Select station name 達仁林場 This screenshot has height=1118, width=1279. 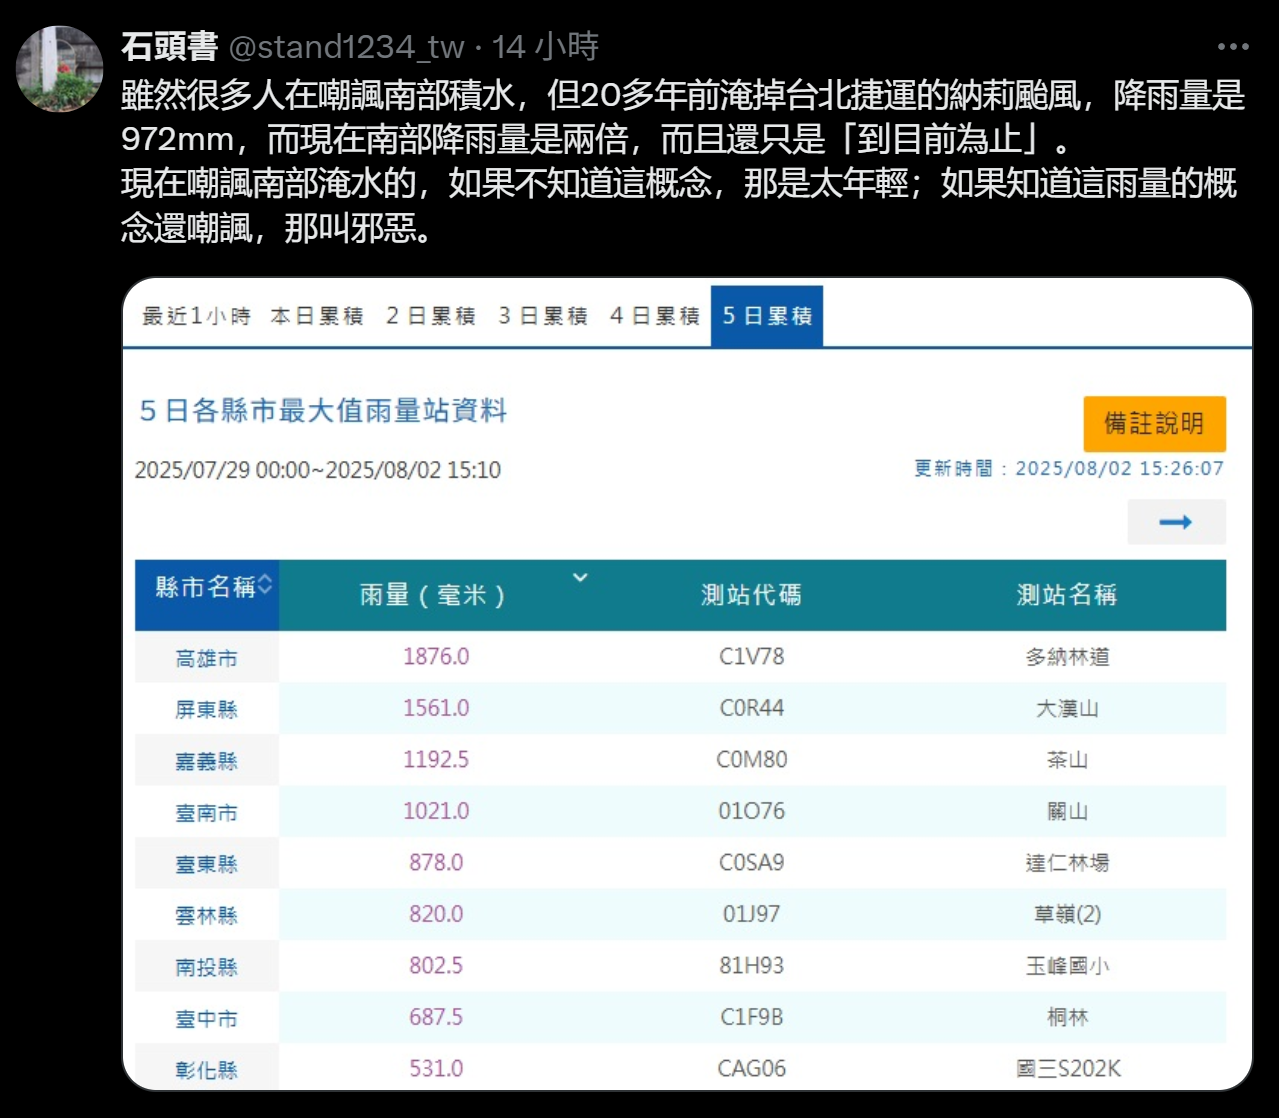tap(1067, 863)
